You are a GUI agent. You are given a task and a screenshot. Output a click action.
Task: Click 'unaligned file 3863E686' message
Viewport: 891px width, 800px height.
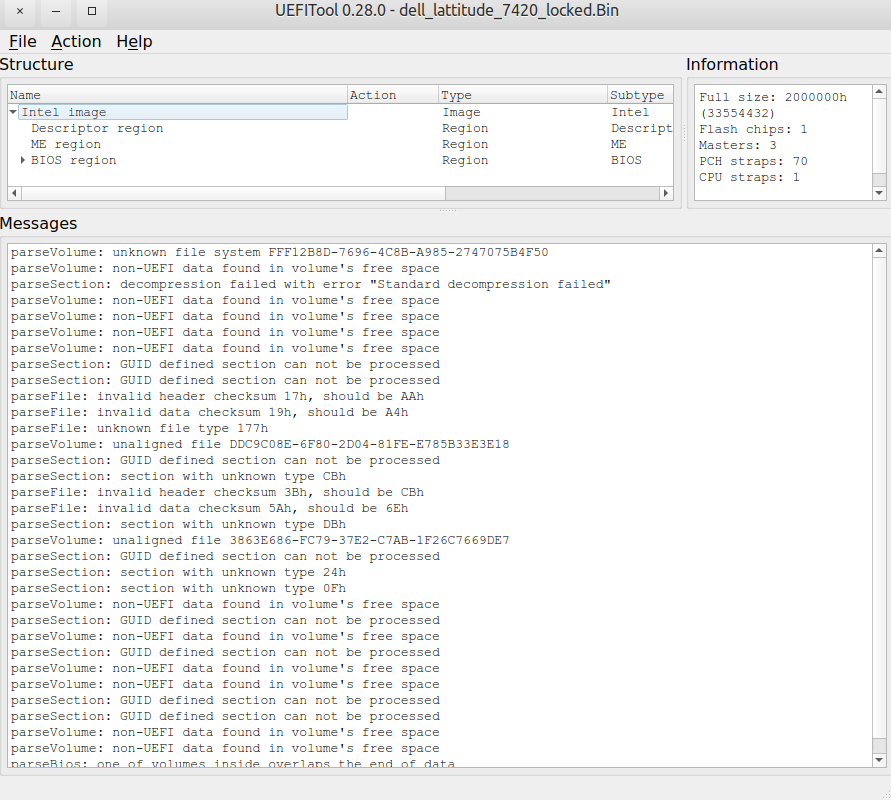point(260,540)
